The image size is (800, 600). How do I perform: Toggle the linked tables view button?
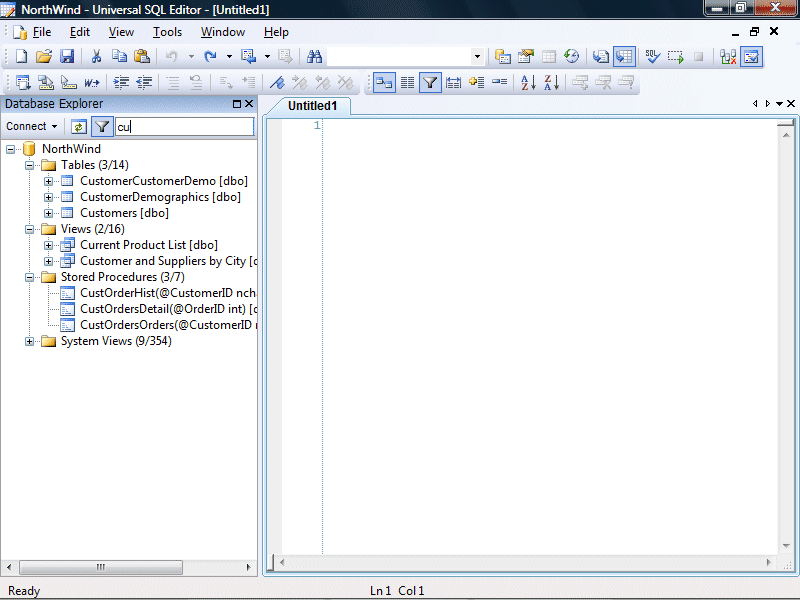(384, 83)
